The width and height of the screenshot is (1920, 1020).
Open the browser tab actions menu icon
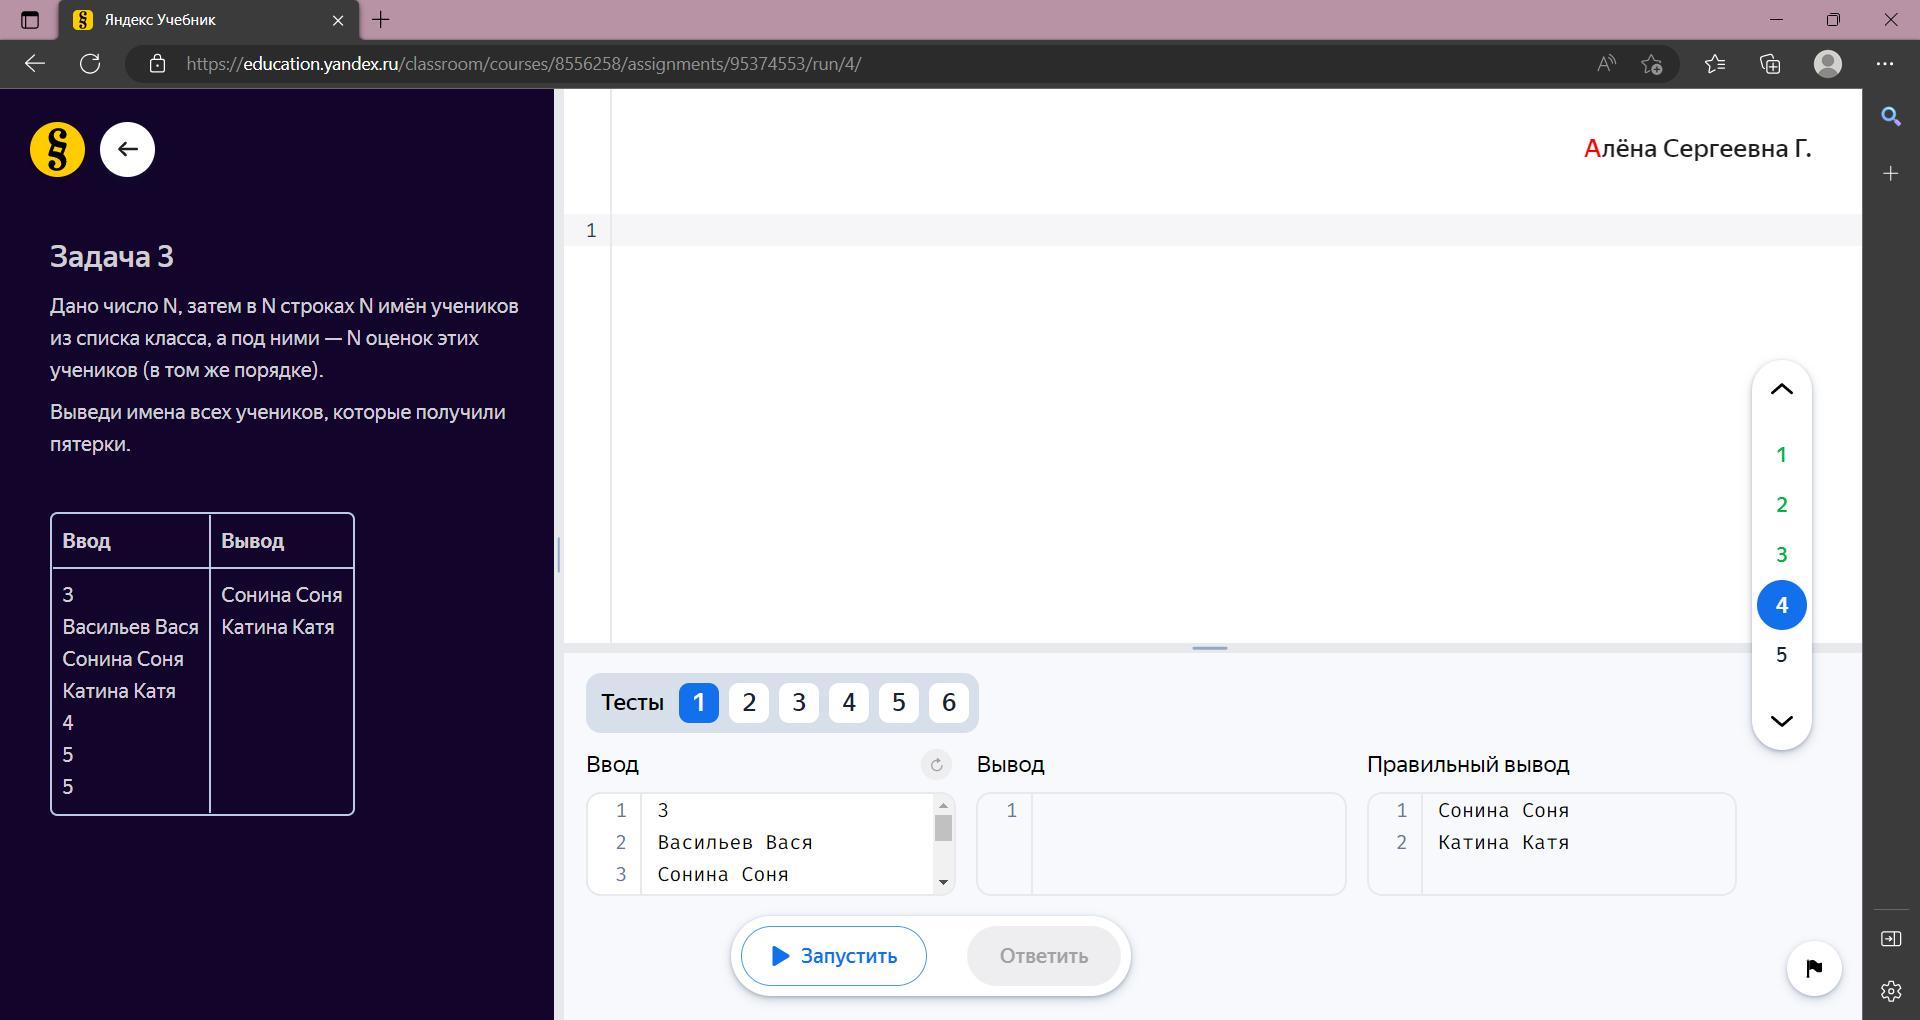(x=30, y=20)
